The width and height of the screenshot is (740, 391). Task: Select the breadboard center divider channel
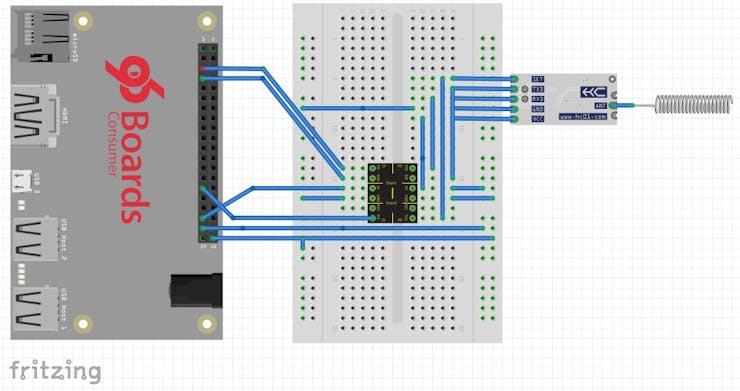point(397,169)
